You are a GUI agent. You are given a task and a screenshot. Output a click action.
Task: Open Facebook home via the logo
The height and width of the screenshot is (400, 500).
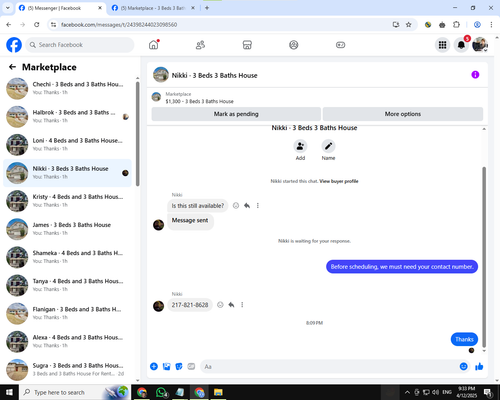[x=14, y=45]
